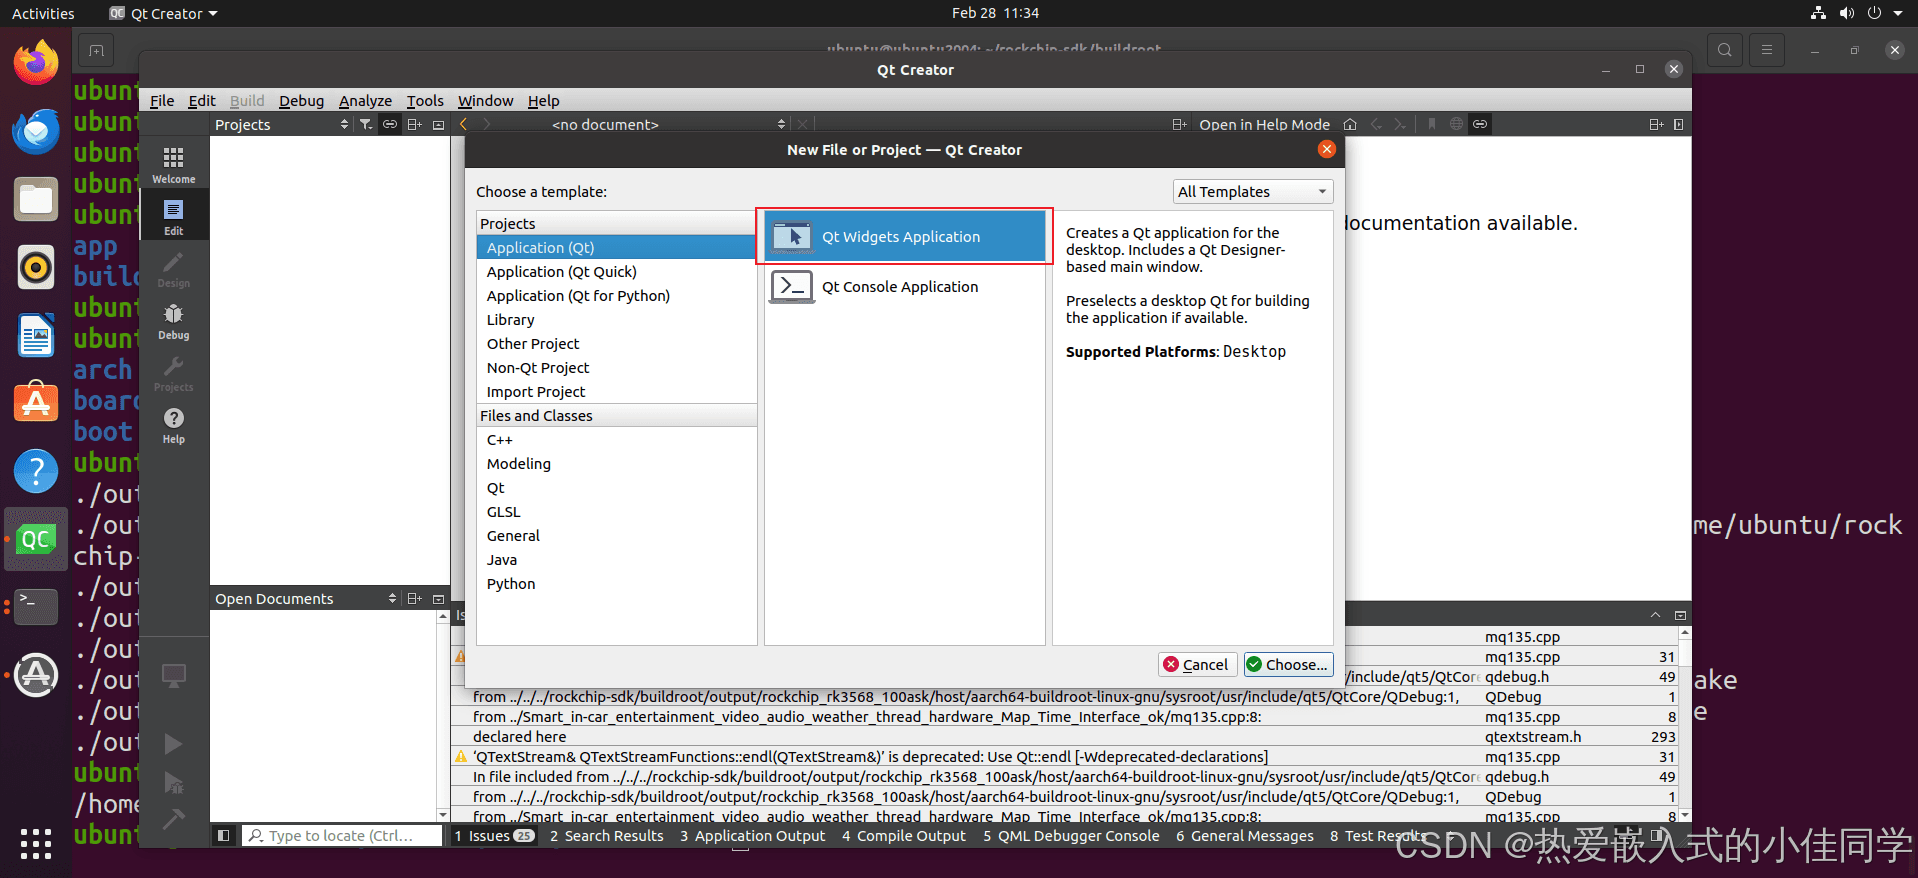Toggle help sidebar link synchronization icon
The width and height of the screenshot is (1918, 878).
click(1480, 124)
